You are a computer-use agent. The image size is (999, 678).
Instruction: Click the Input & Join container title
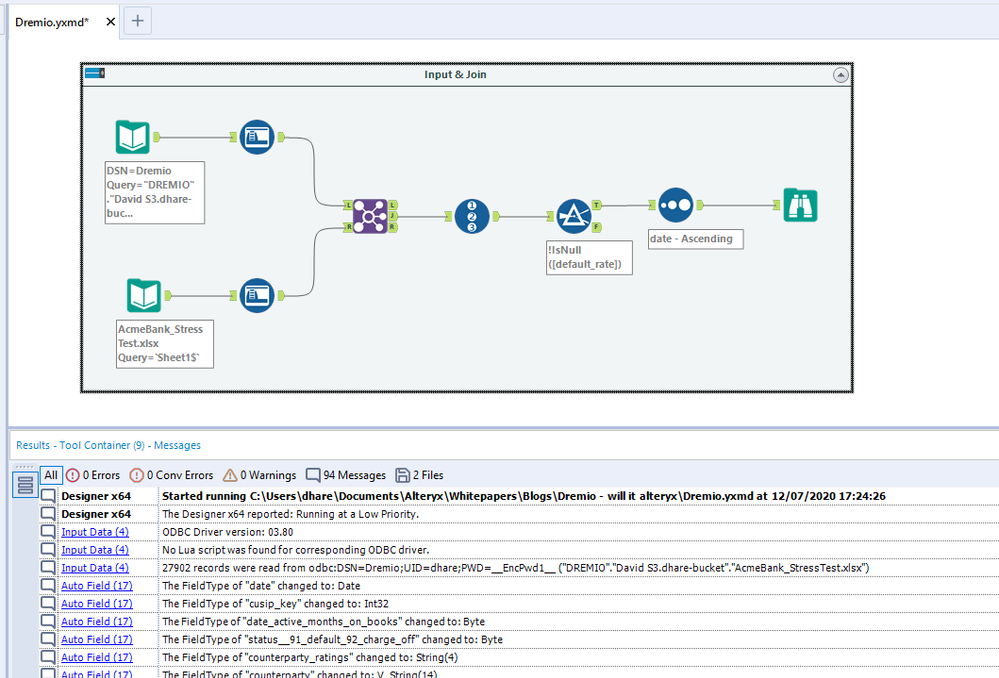click(456, 75)
